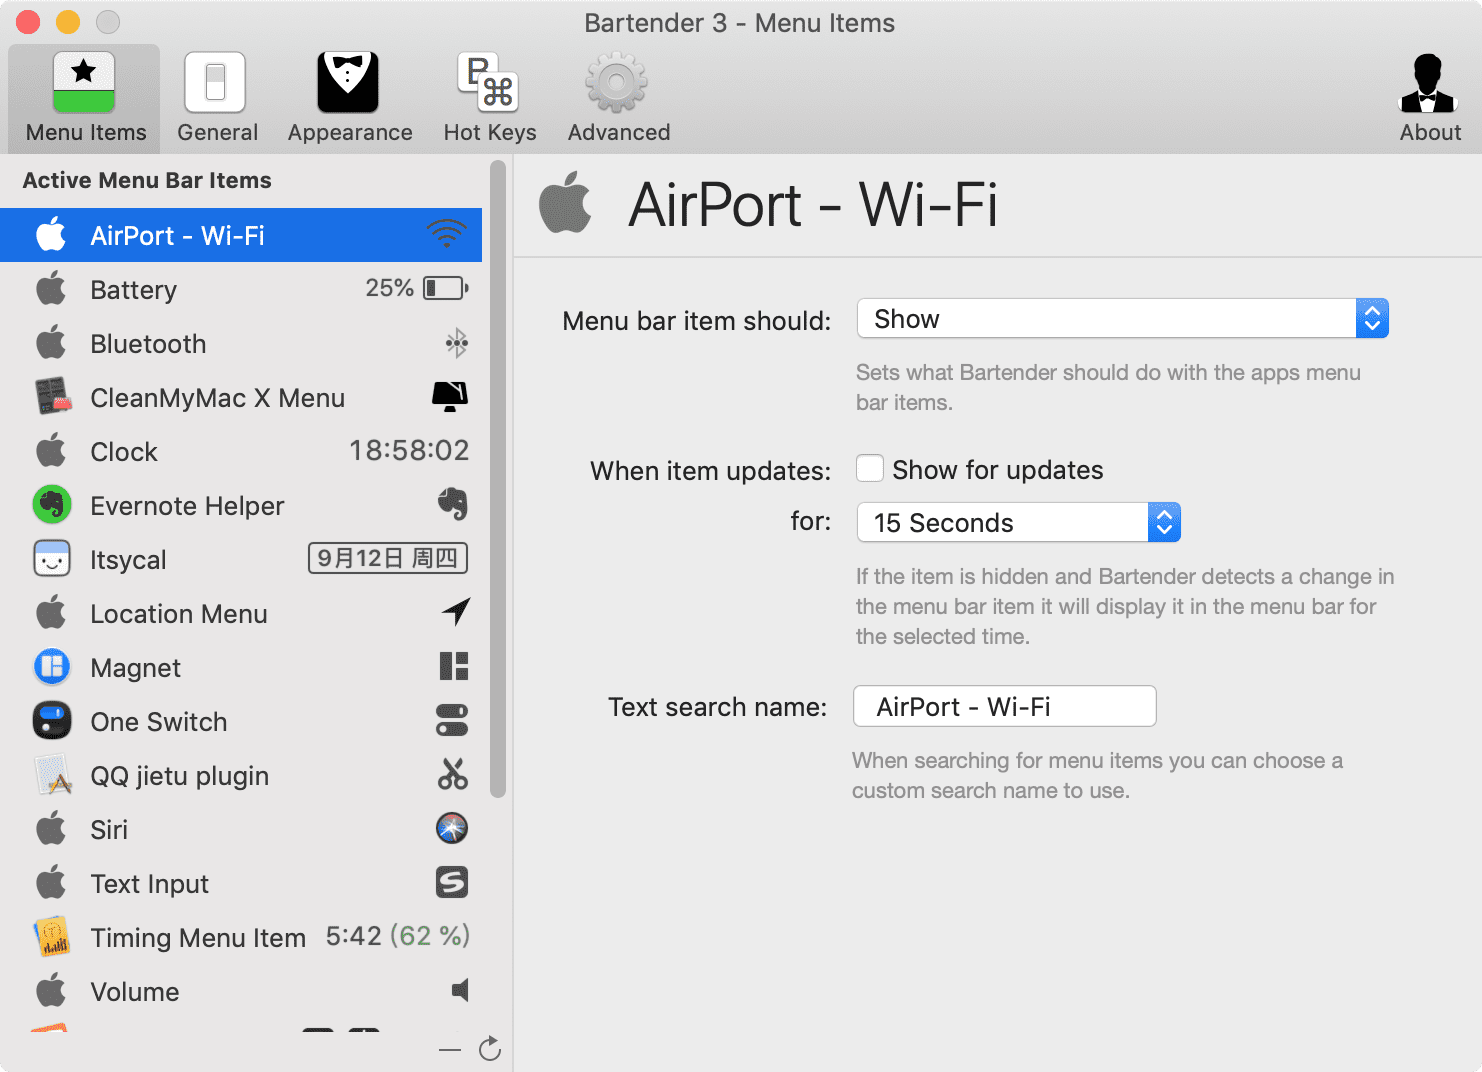The height and width of the screenshot is (1072, 1482).
Task: Open the Advanced settings tab
Action: click(618, 98)
